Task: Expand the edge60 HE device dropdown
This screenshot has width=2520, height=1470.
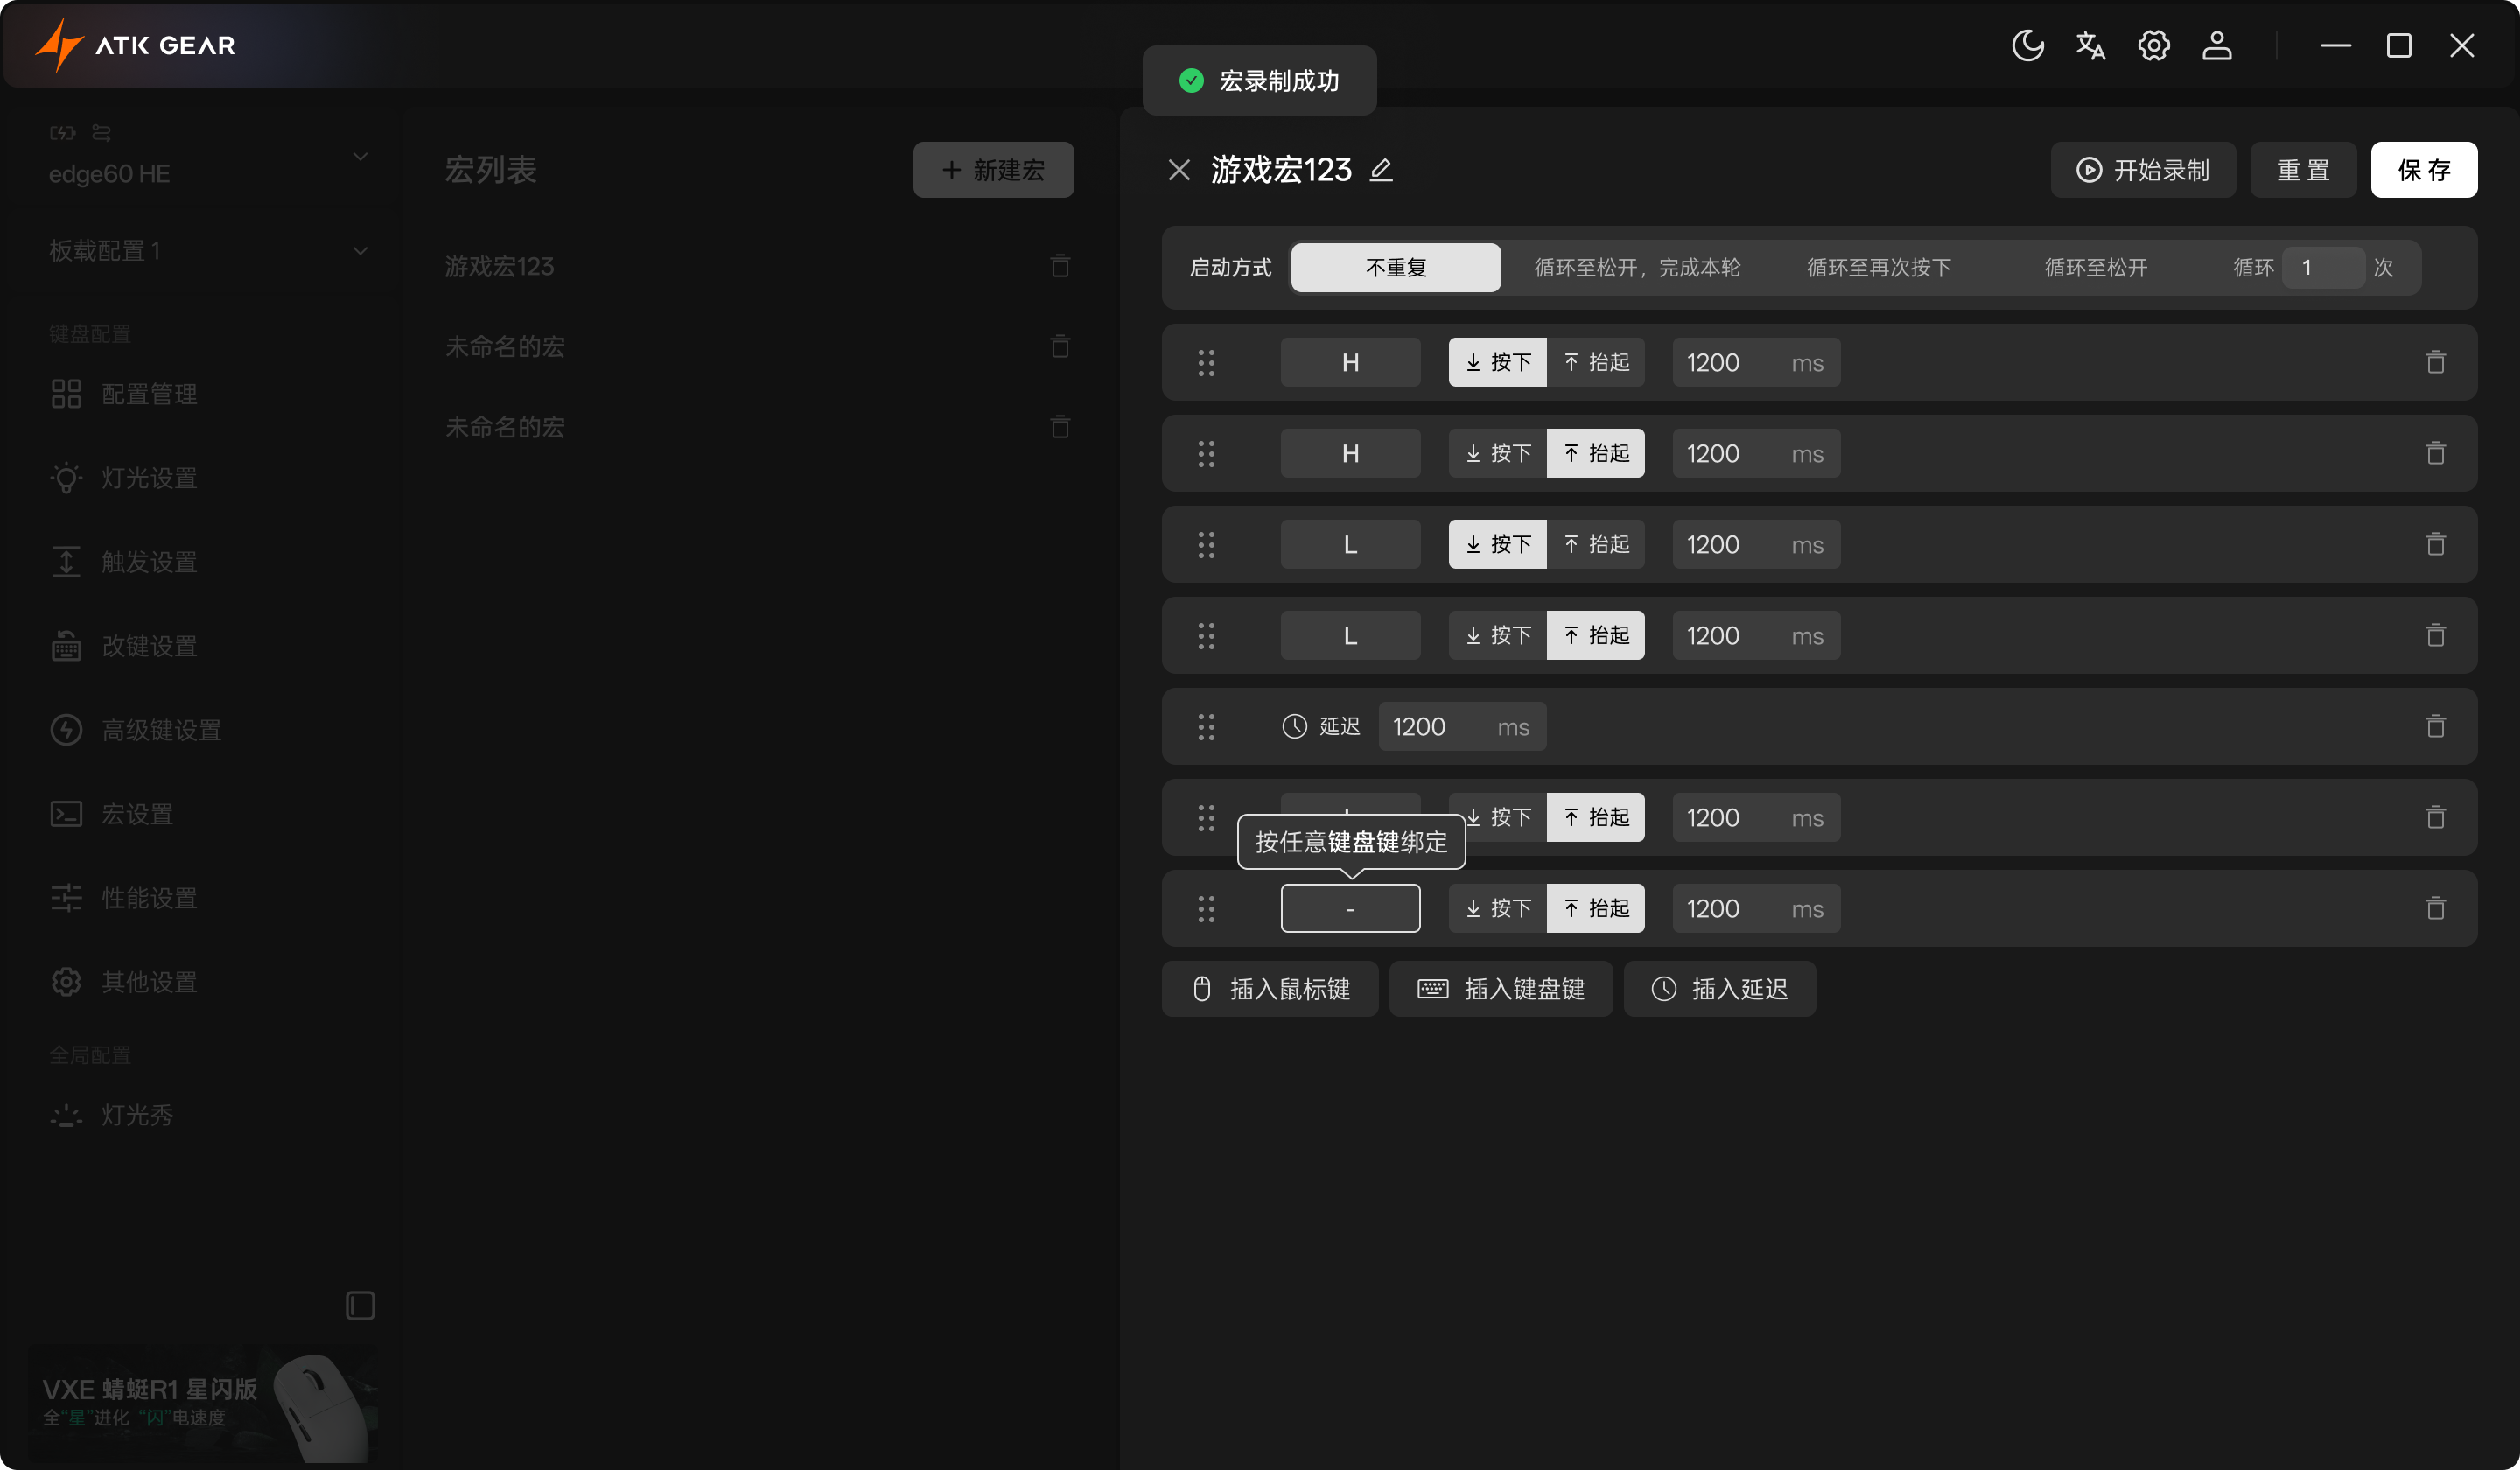Action: (x=360, y=157)
